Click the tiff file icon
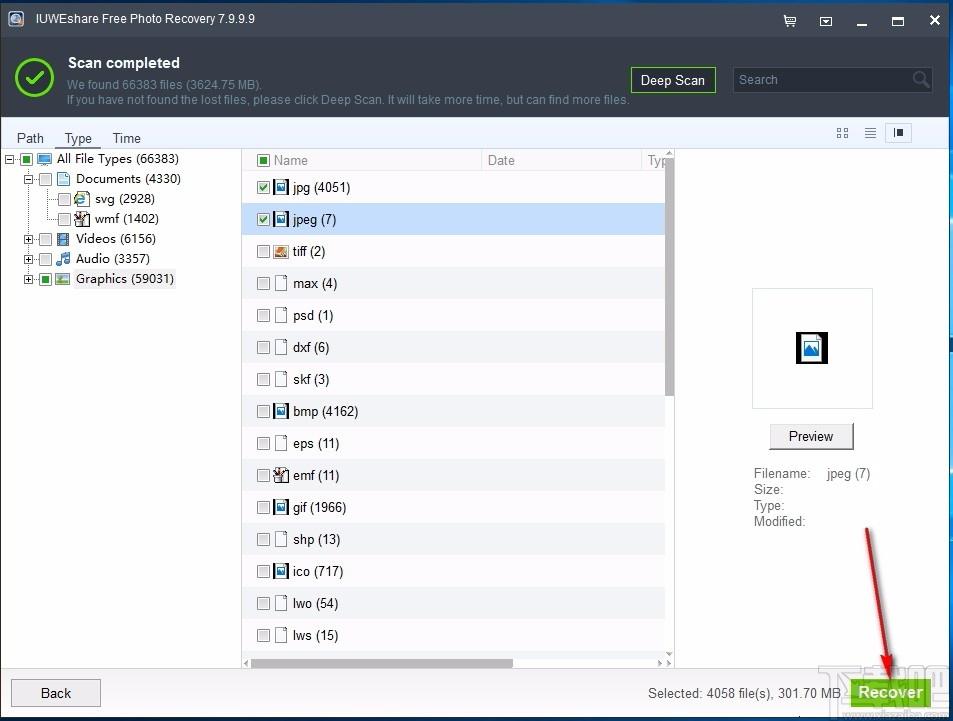The width and height of the screenshot is (953, 721). pyautogui.click(x=281, y=251)
